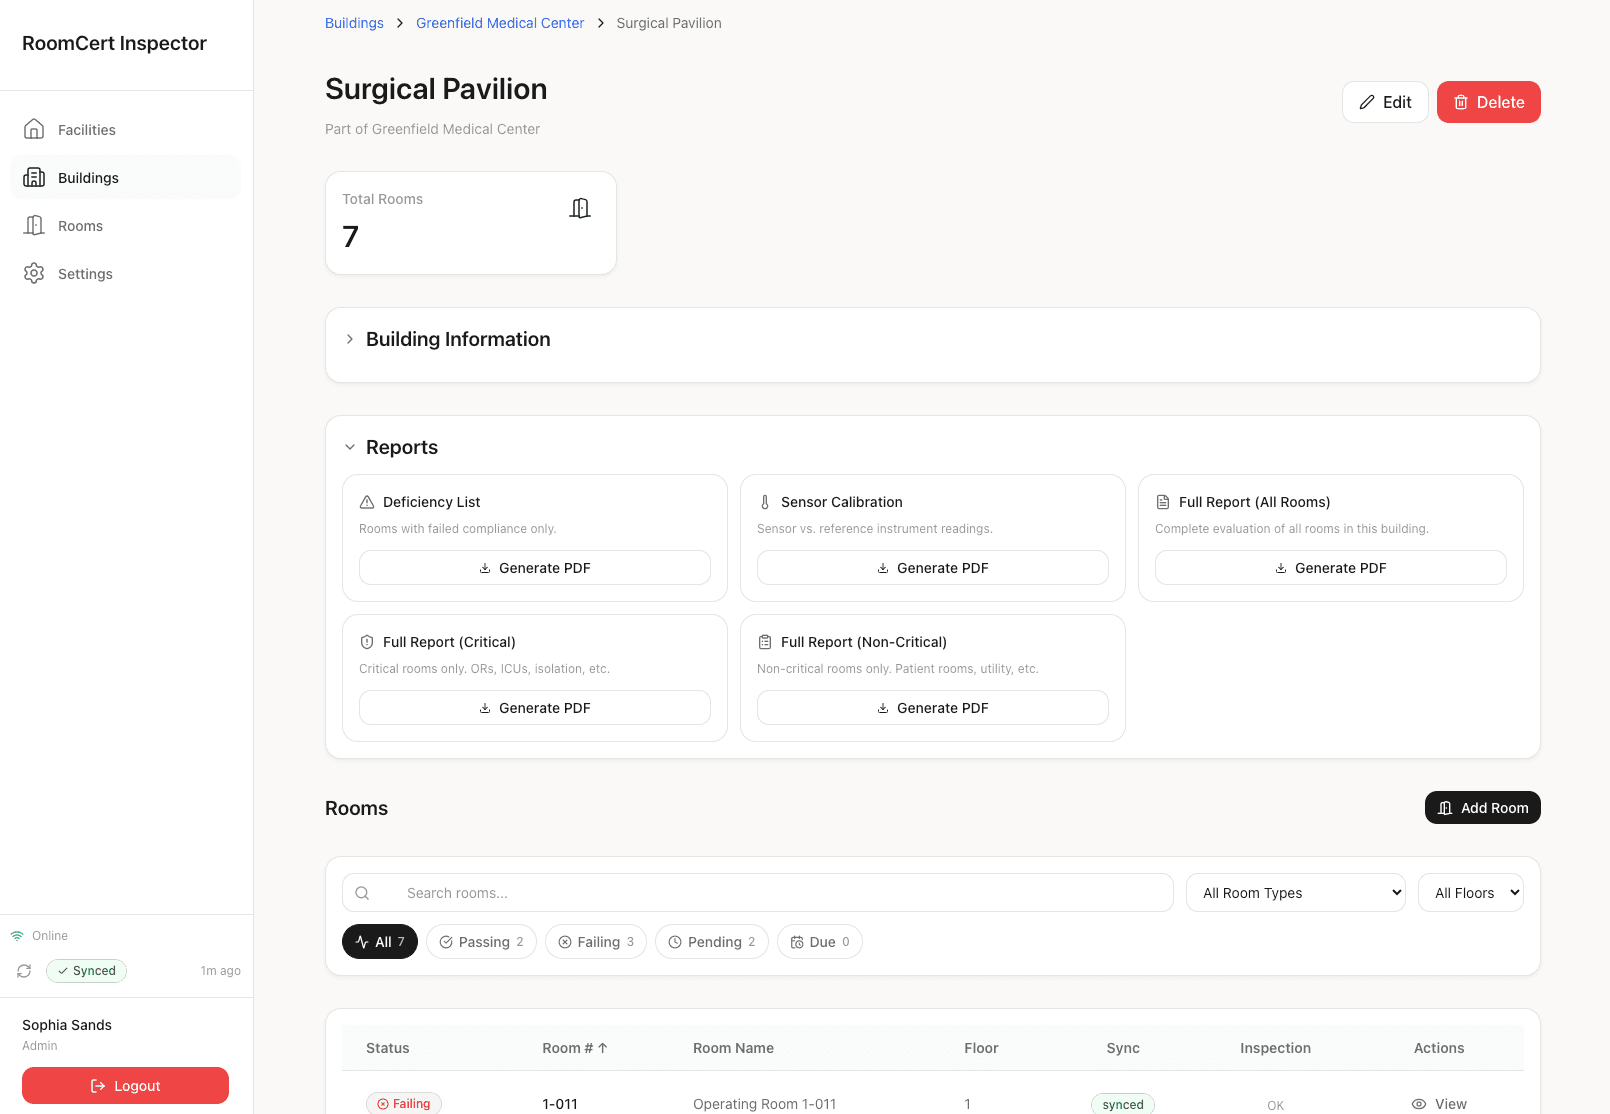Screen dimensions: 1610x1114
Task: Sort by Room # column header
Action: 575,1048
